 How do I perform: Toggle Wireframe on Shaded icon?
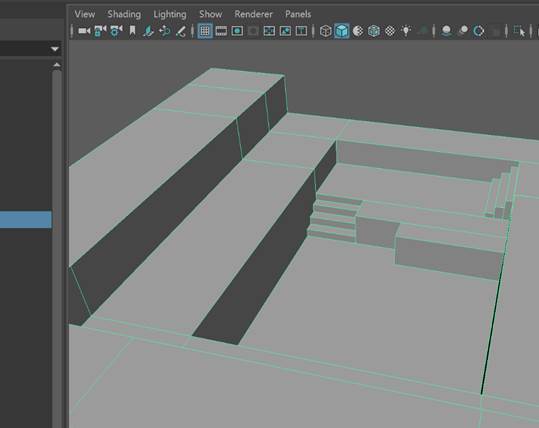374,31
